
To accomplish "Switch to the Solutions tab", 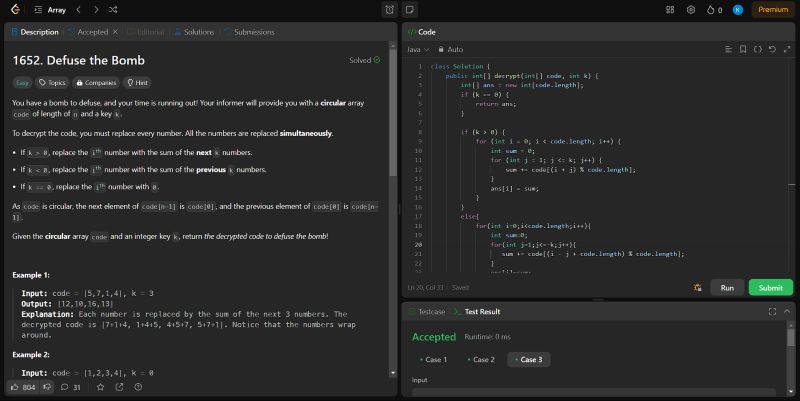I will 194,32.
